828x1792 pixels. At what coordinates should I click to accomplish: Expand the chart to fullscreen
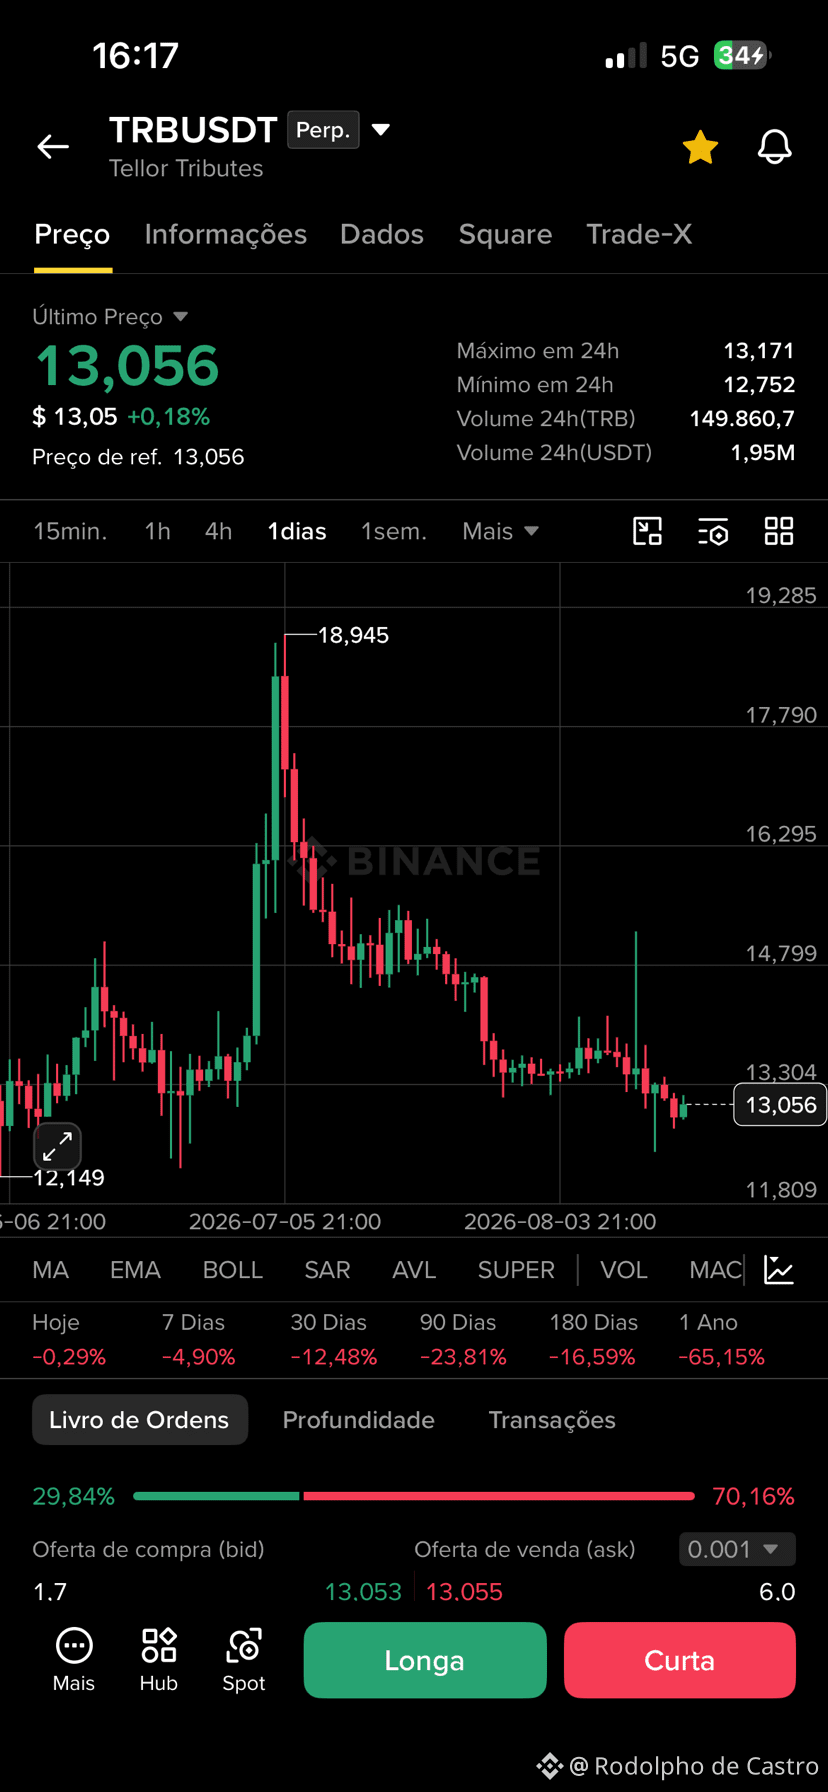click(57, 1146)
